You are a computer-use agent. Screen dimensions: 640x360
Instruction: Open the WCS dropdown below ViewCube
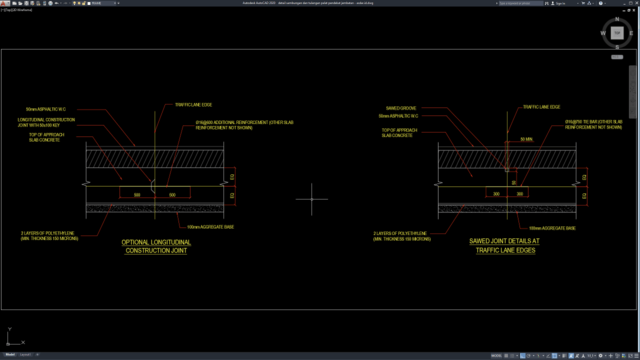click(x=617, y=57)
